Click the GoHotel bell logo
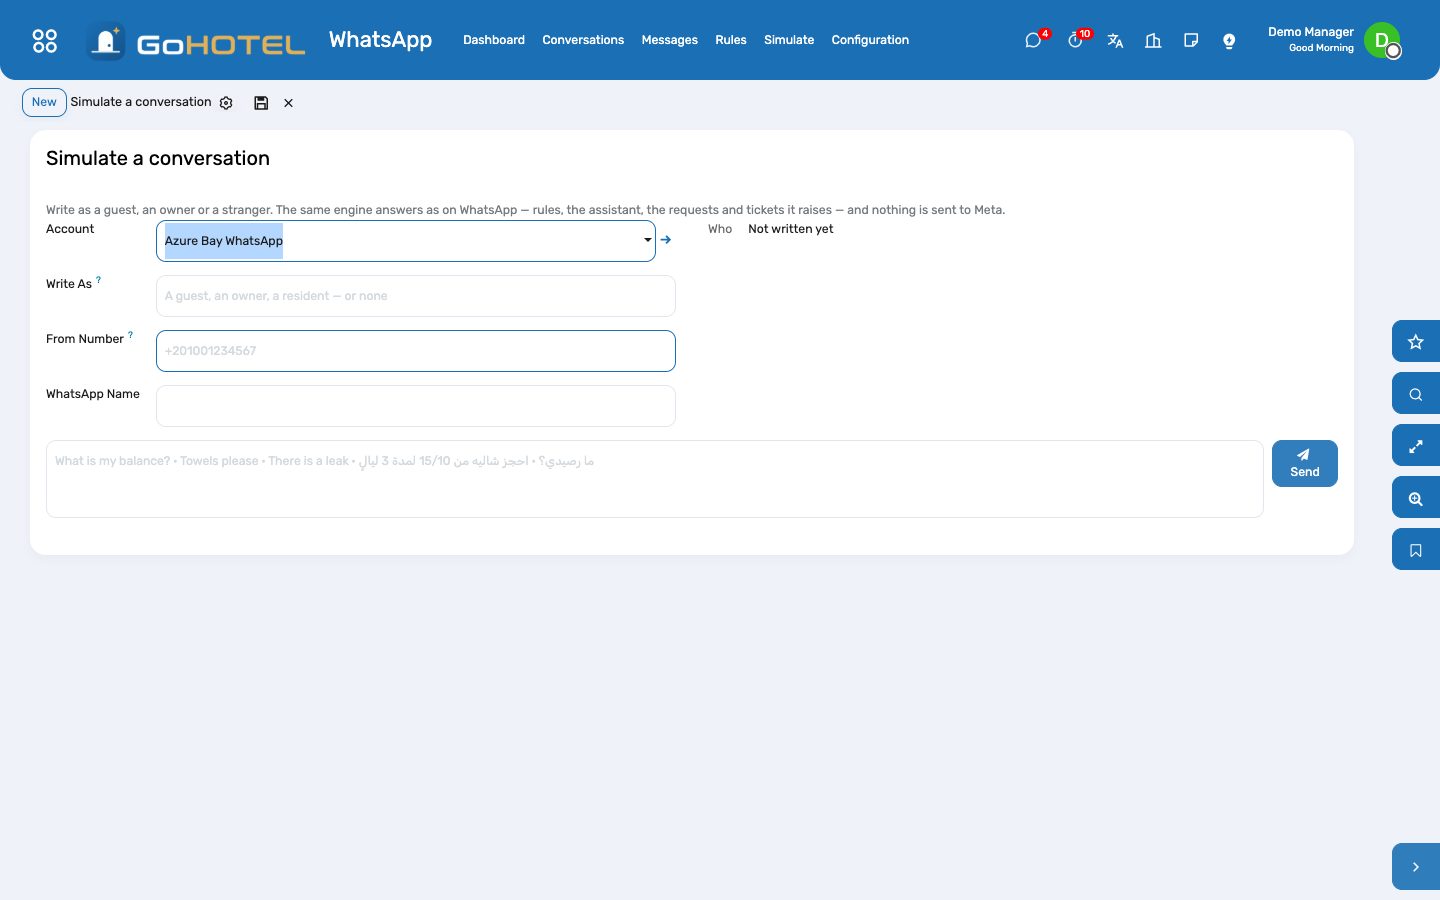1440x900 pixels. point(105,41)
